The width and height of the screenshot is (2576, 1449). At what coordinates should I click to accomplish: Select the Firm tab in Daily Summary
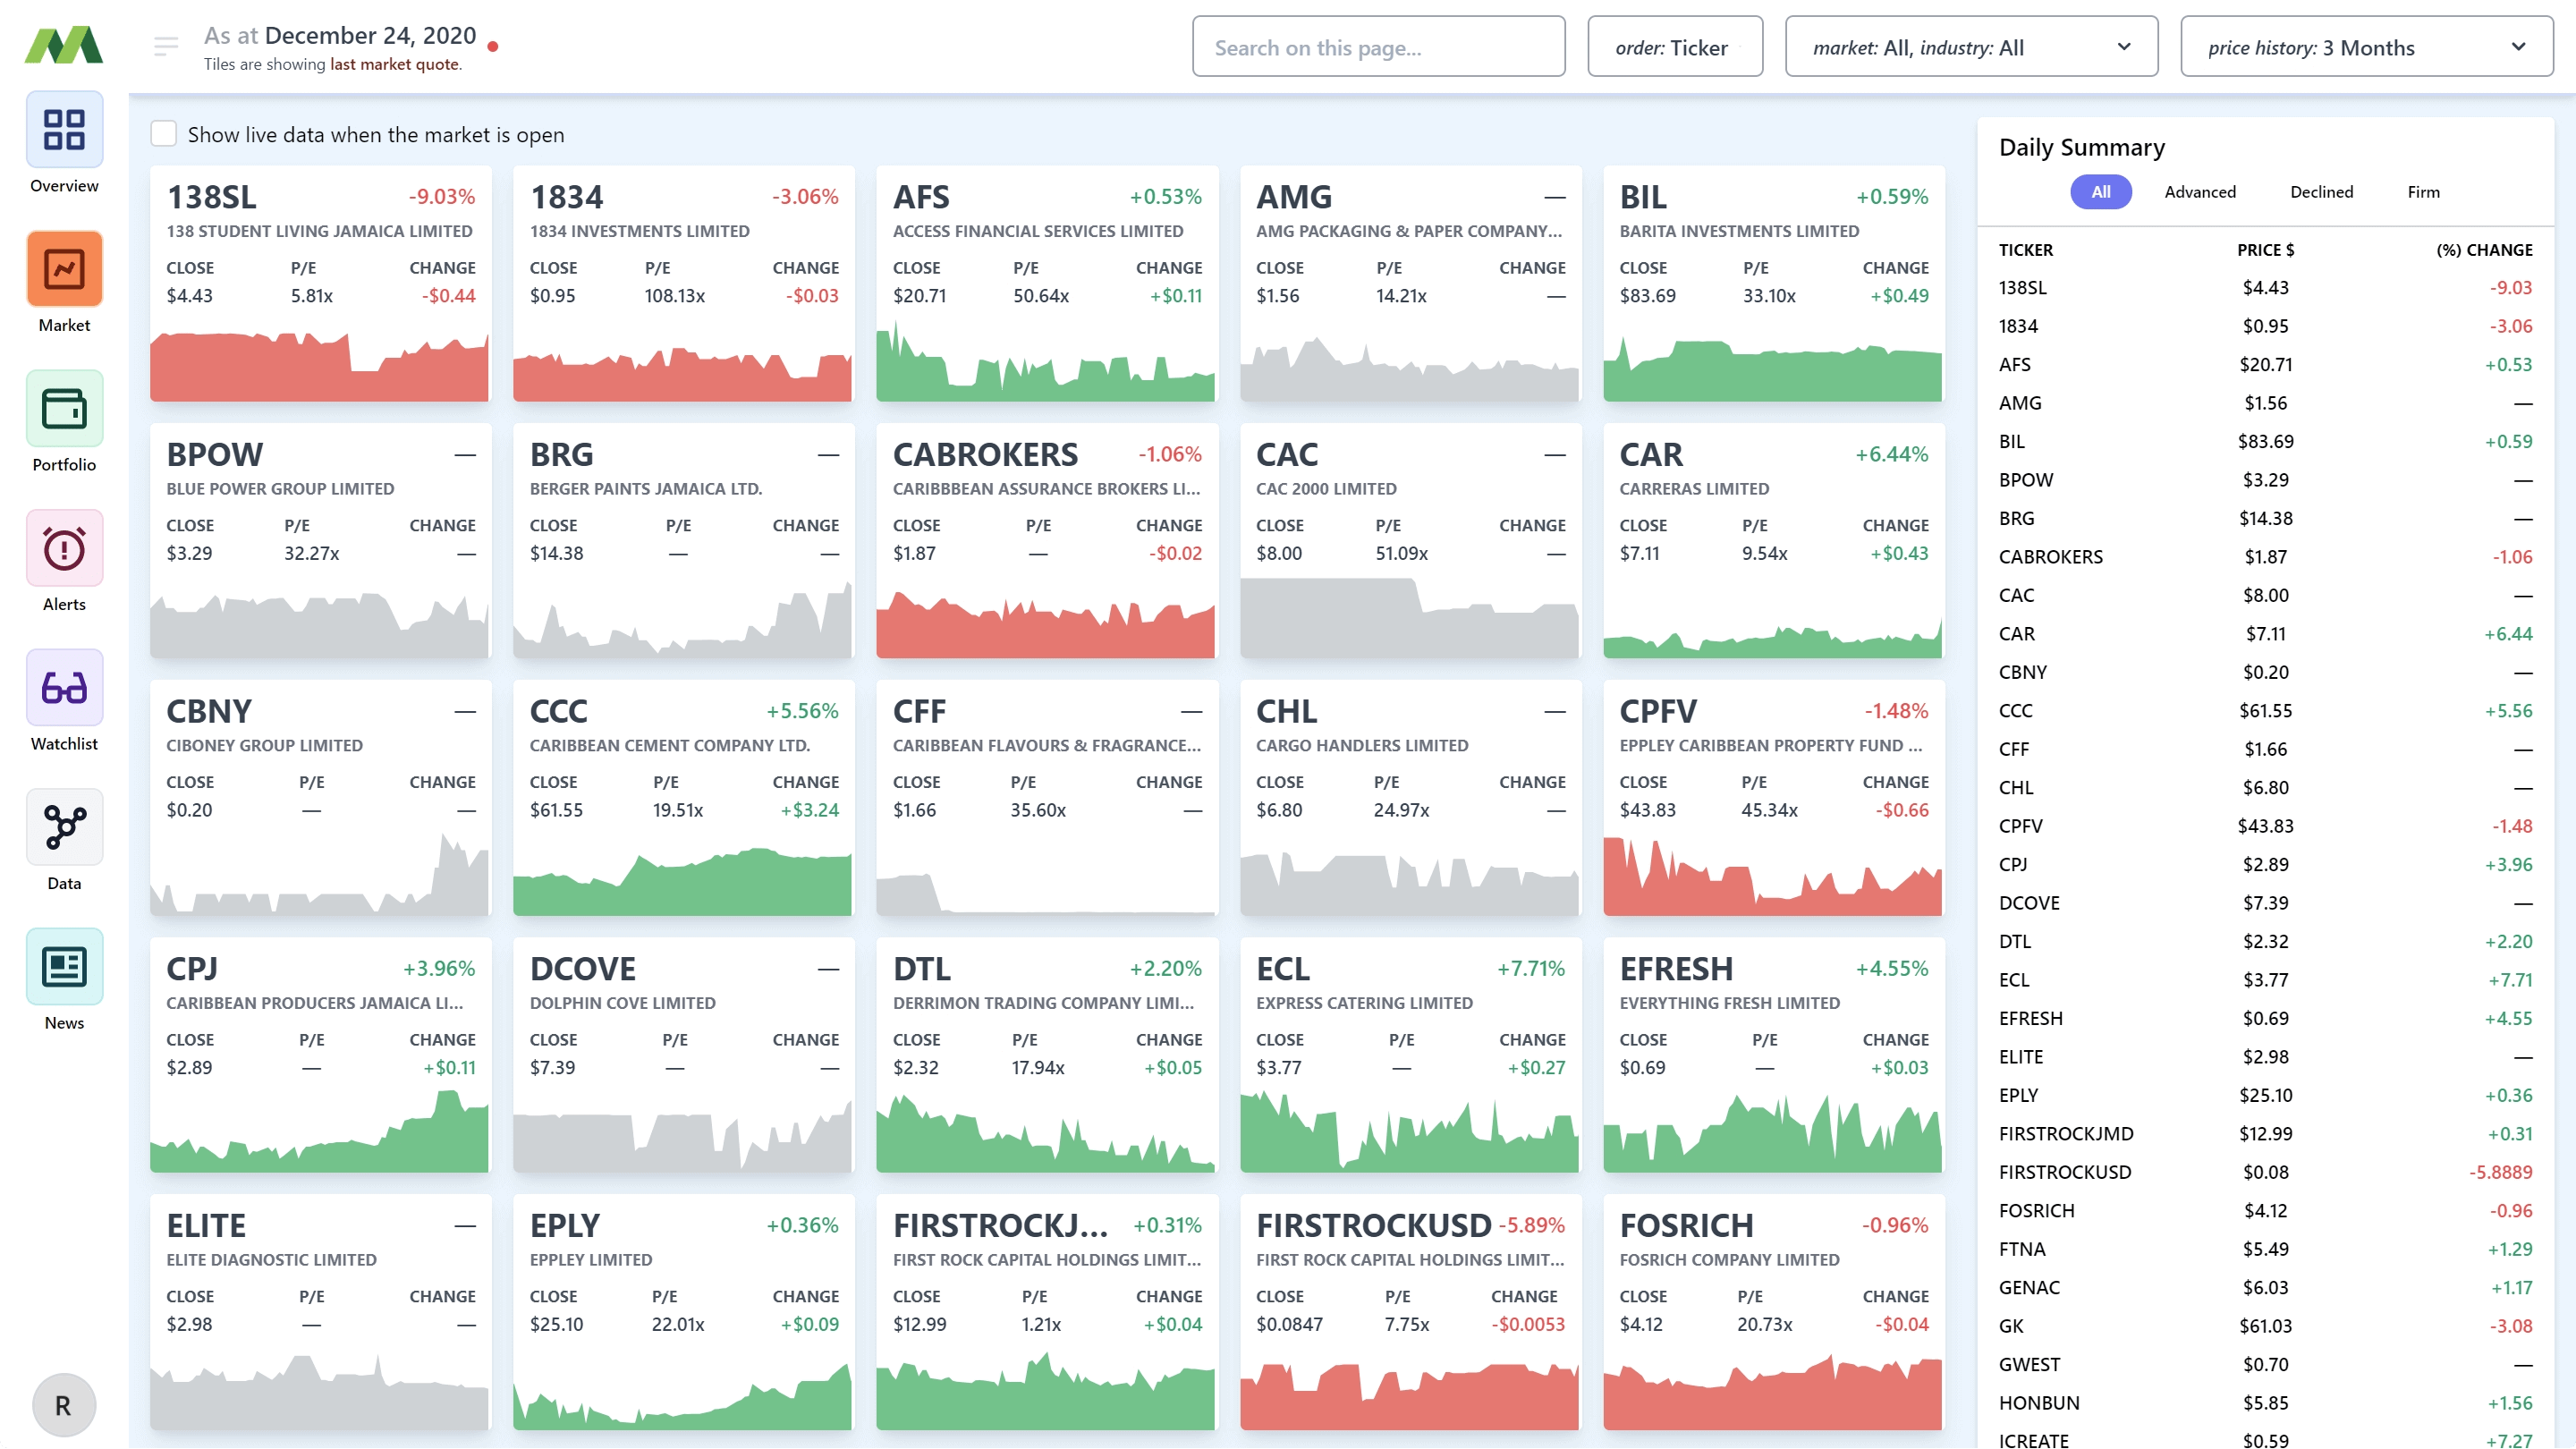tap(2423, 192)
